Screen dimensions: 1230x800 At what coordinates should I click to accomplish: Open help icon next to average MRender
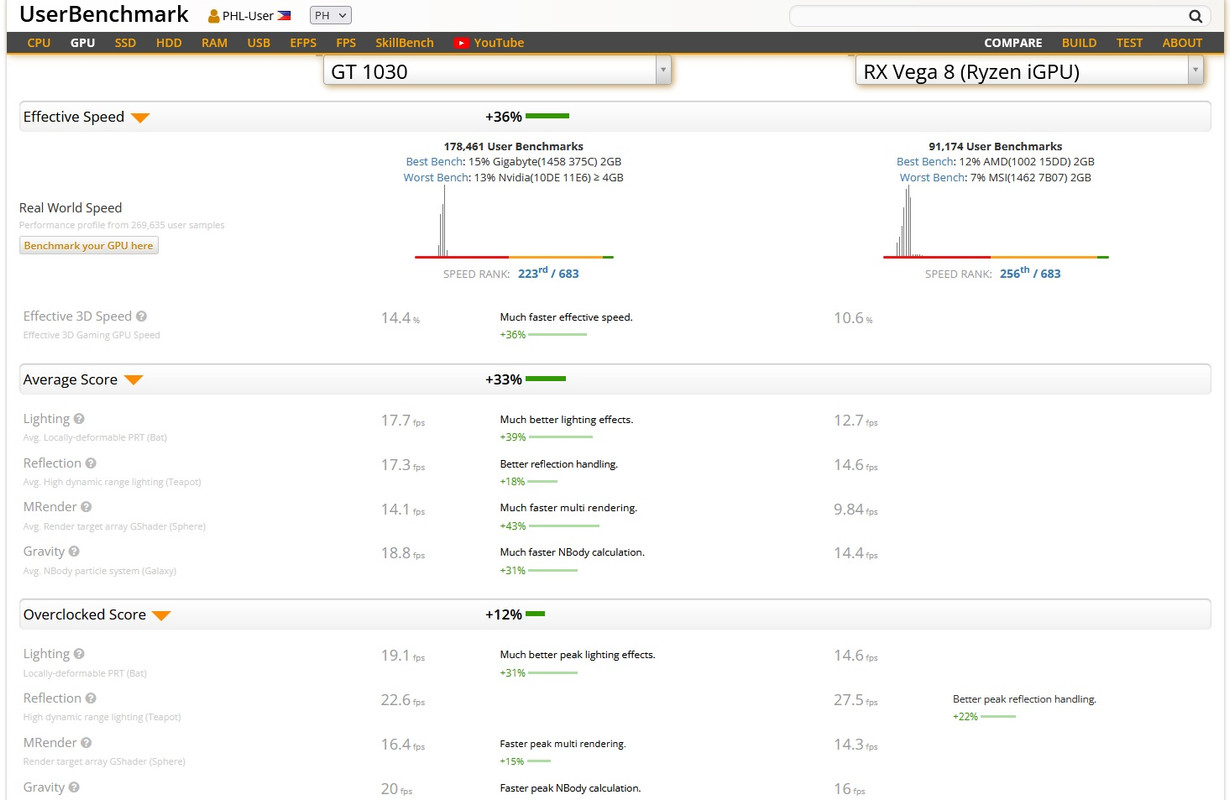86,507
